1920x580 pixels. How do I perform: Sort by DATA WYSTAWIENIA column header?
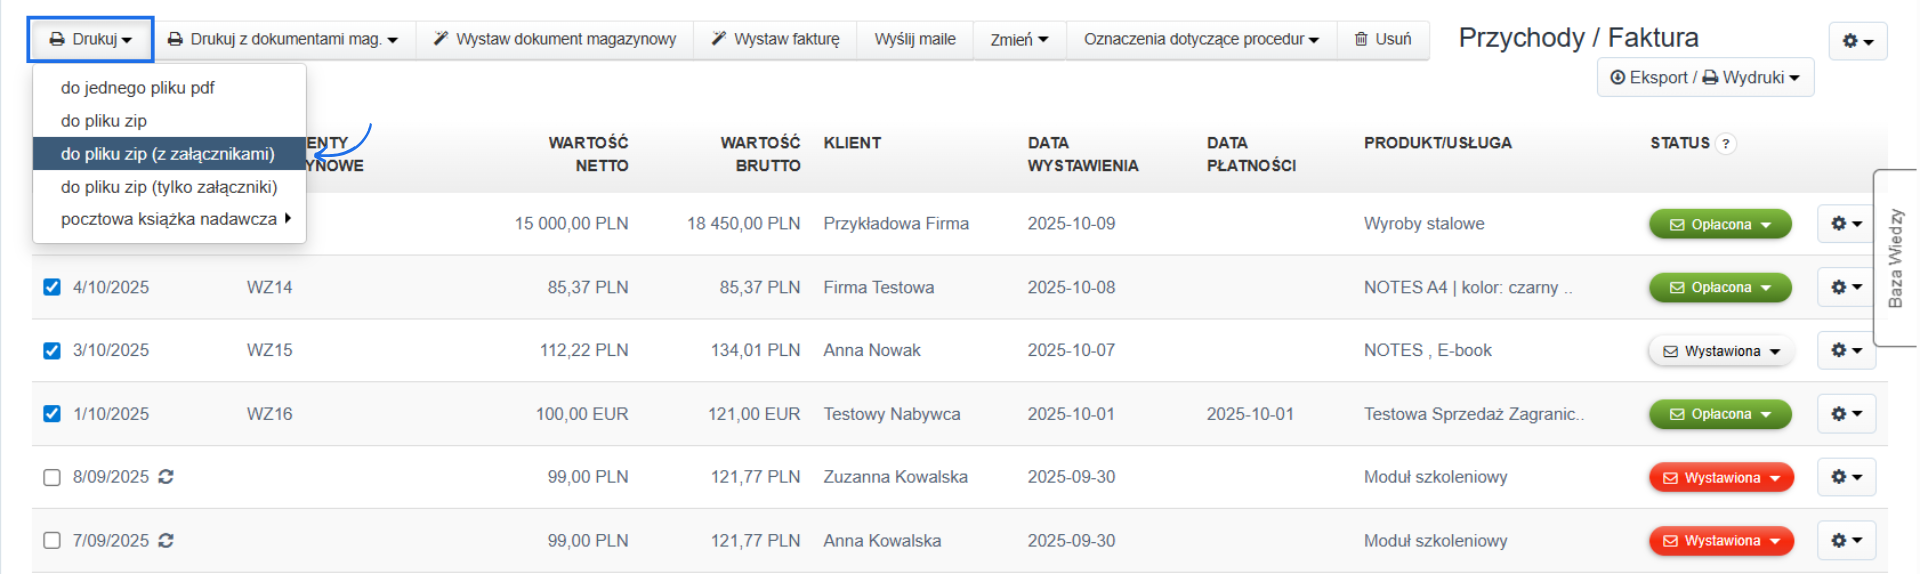click(1083, 154)
